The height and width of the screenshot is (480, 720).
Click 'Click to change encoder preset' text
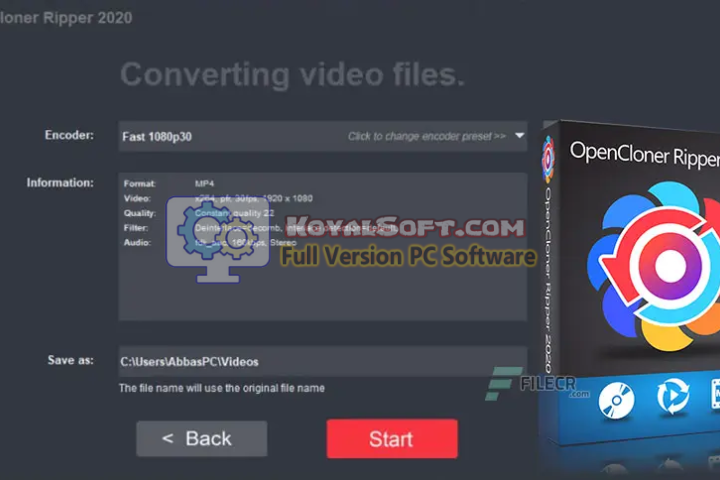pos(427,136)
